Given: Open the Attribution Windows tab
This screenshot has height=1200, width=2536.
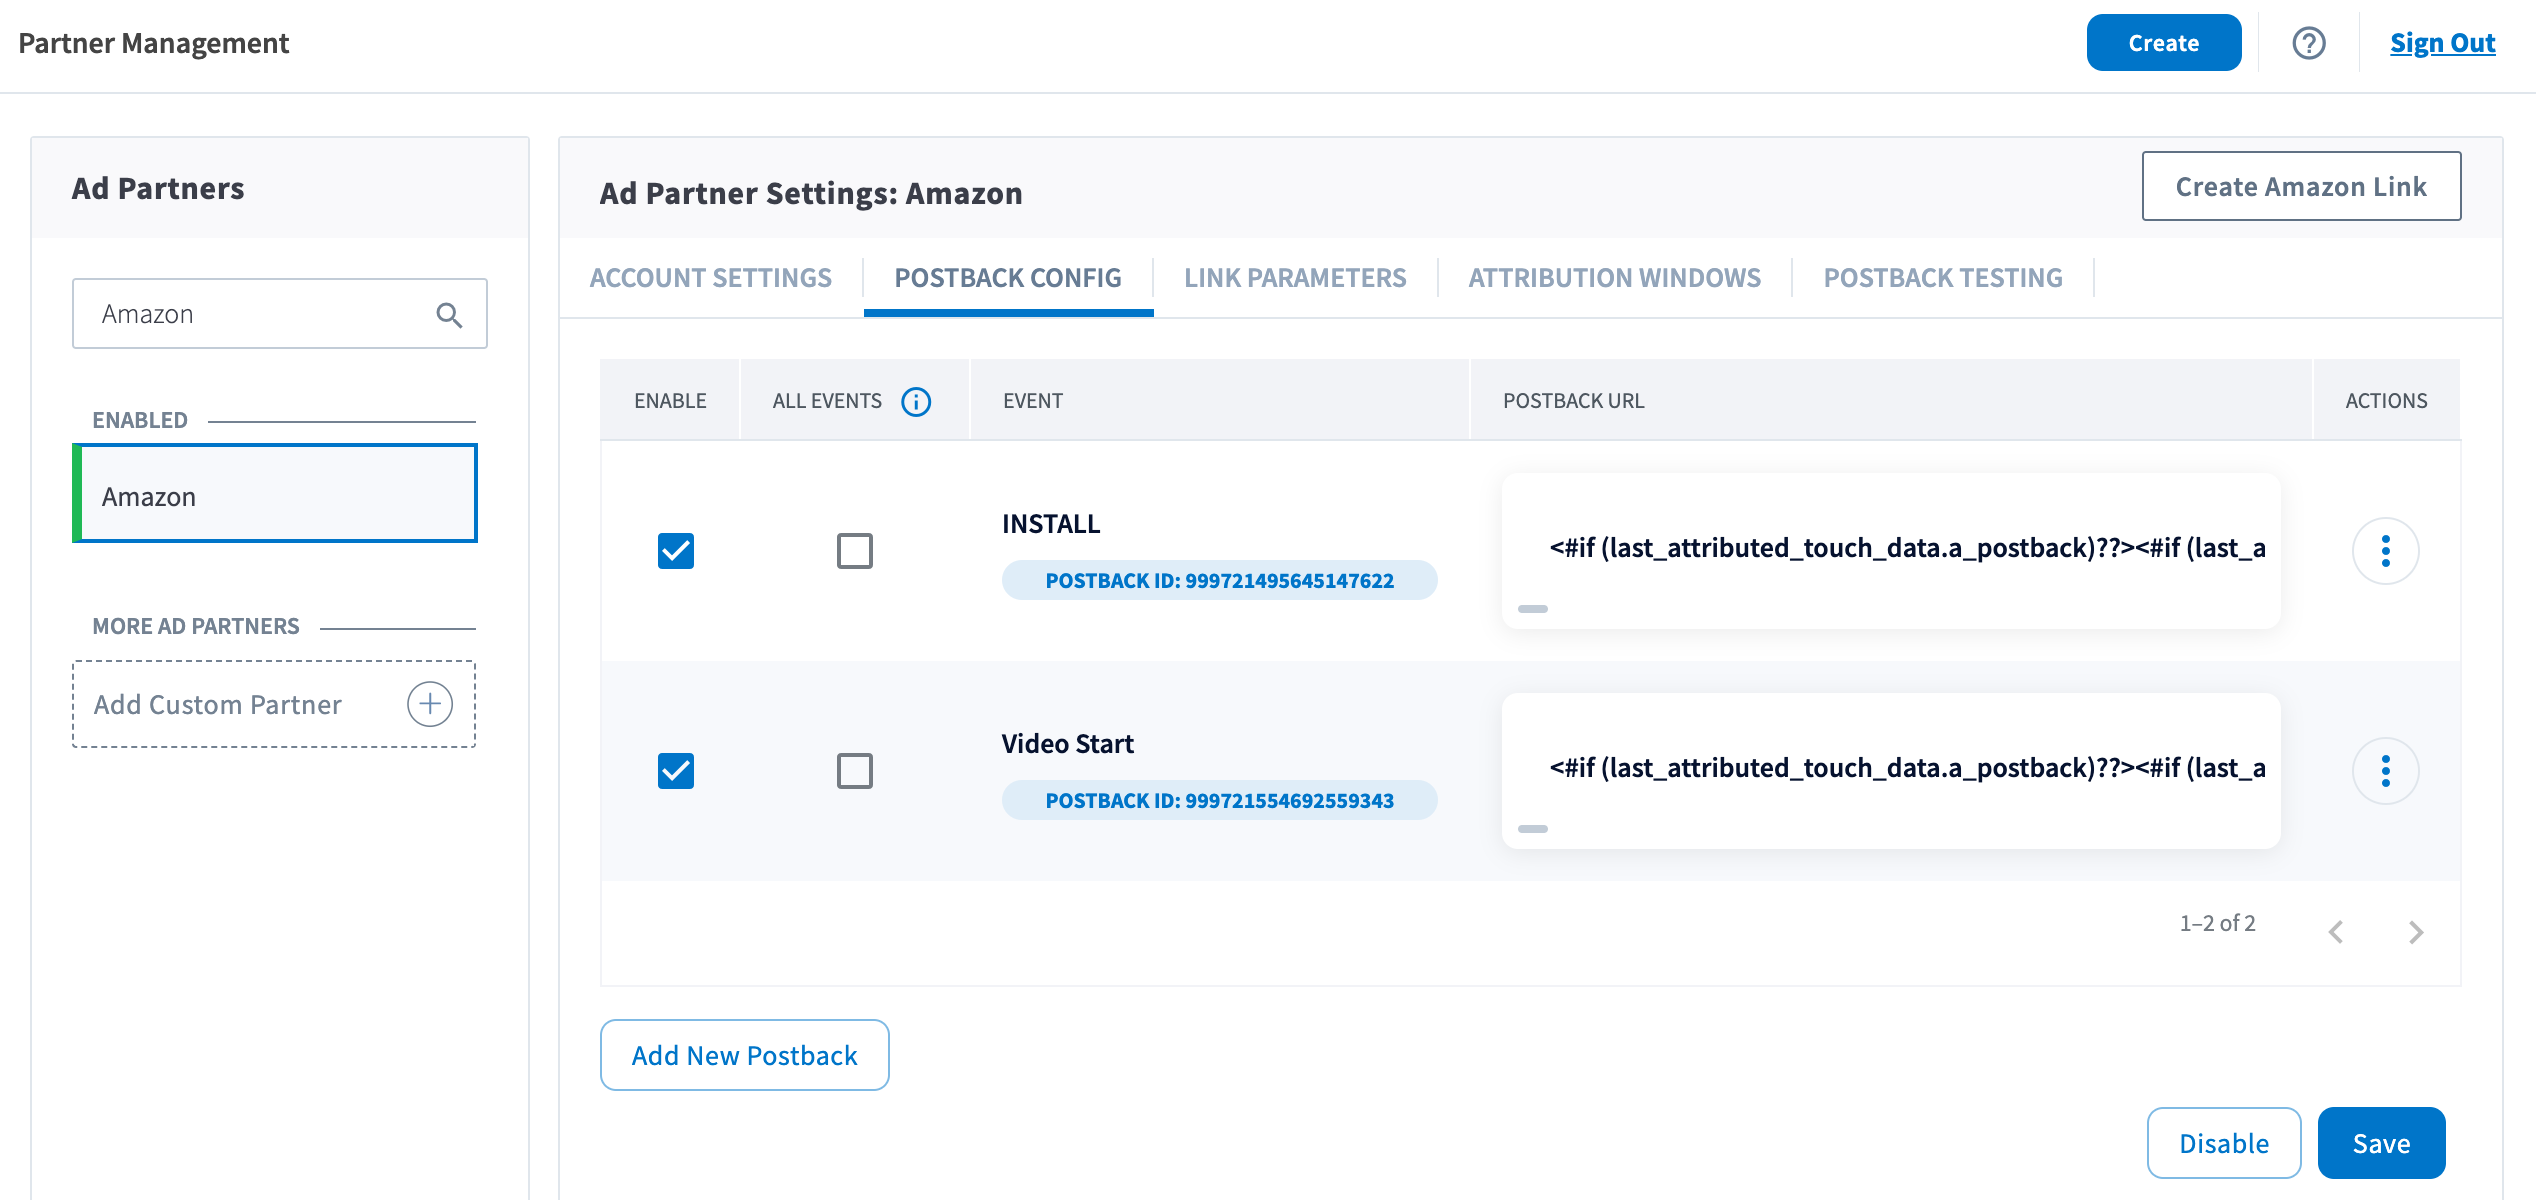Looking at the screenshot, I should click(1614, 278).
